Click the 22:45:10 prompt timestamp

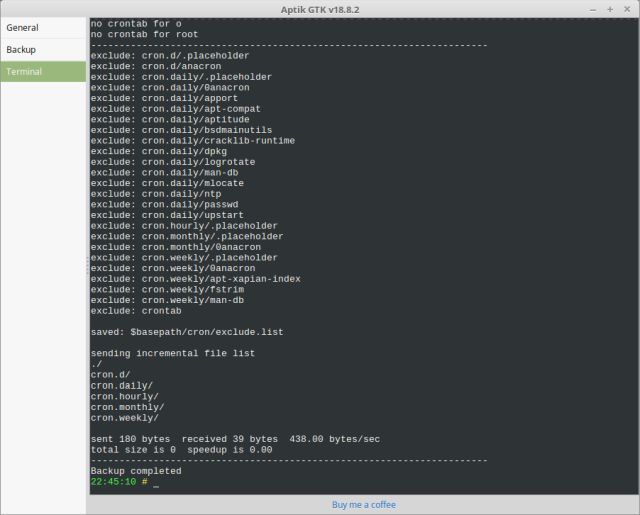coord(113,482)
